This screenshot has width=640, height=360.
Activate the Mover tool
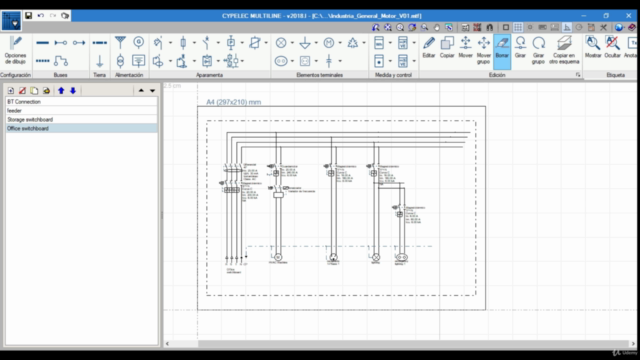coord(465,47)
